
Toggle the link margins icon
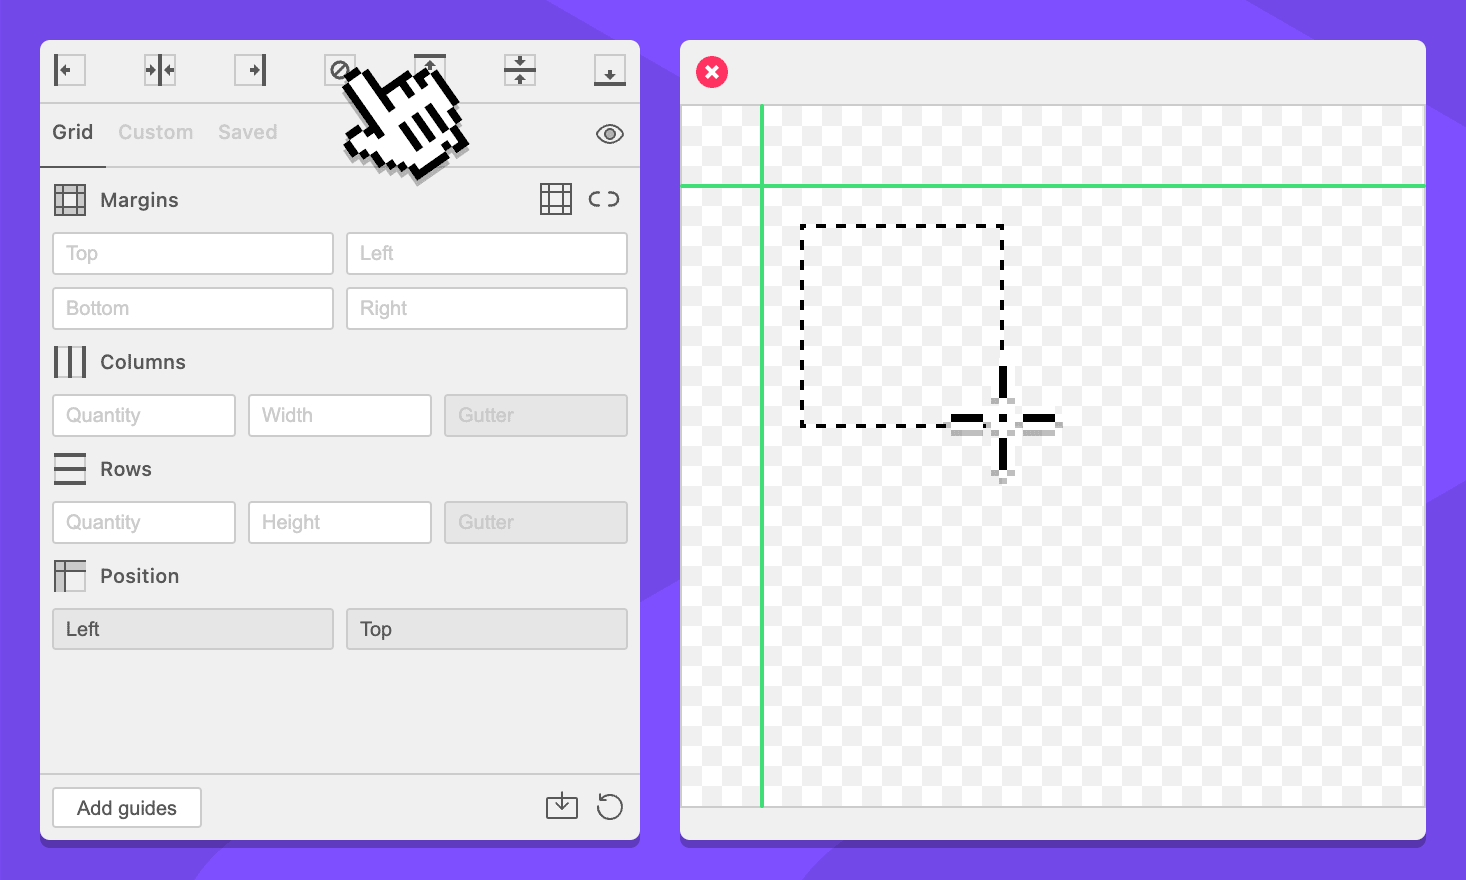[604, 199]
